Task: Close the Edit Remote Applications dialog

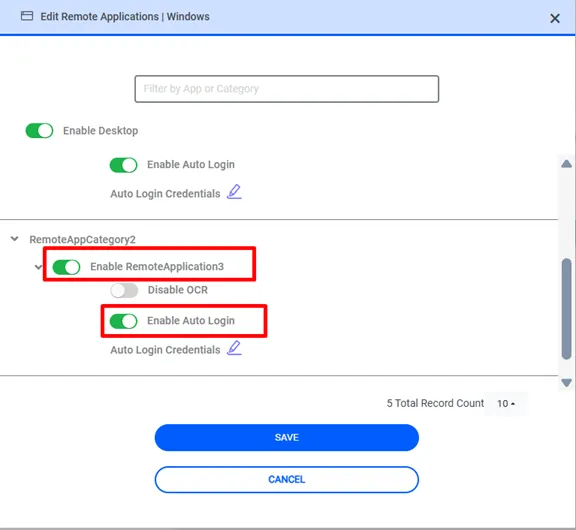Action: 554,18
